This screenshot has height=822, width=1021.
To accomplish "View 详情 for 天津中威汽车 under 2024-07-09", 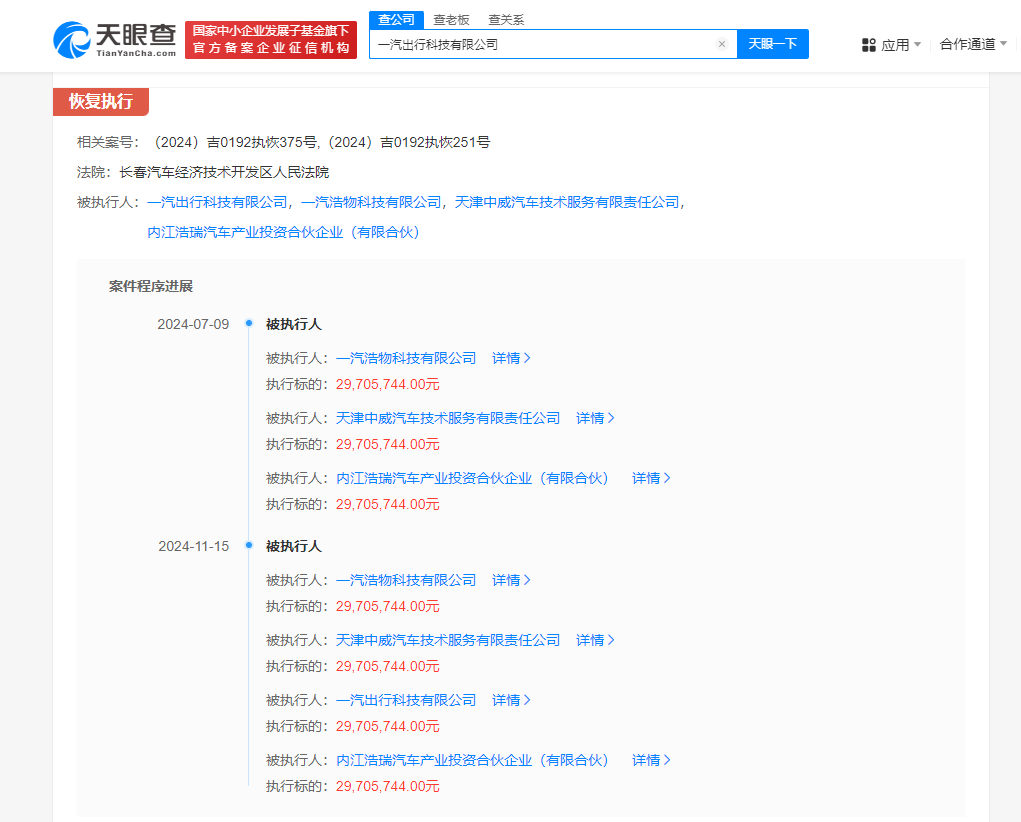I will click(x=595, y=418).
